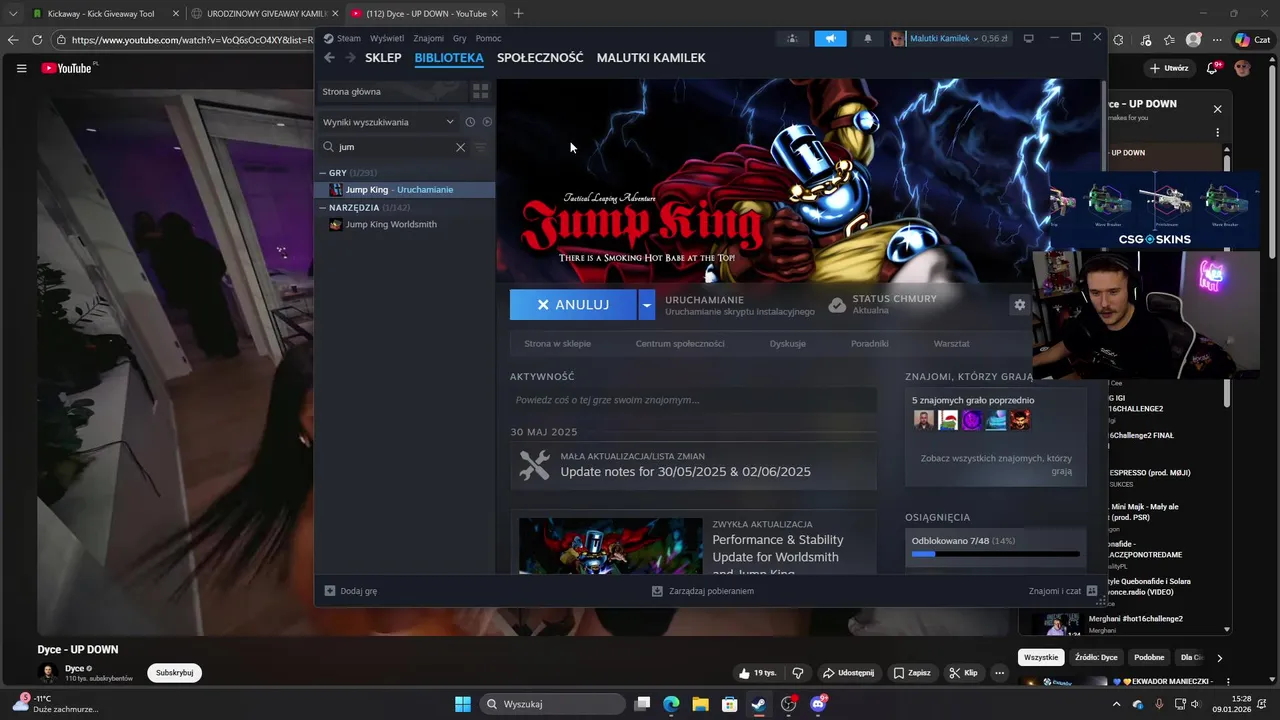
Task: Dislike the YouTube video
Action: [798, 673]
